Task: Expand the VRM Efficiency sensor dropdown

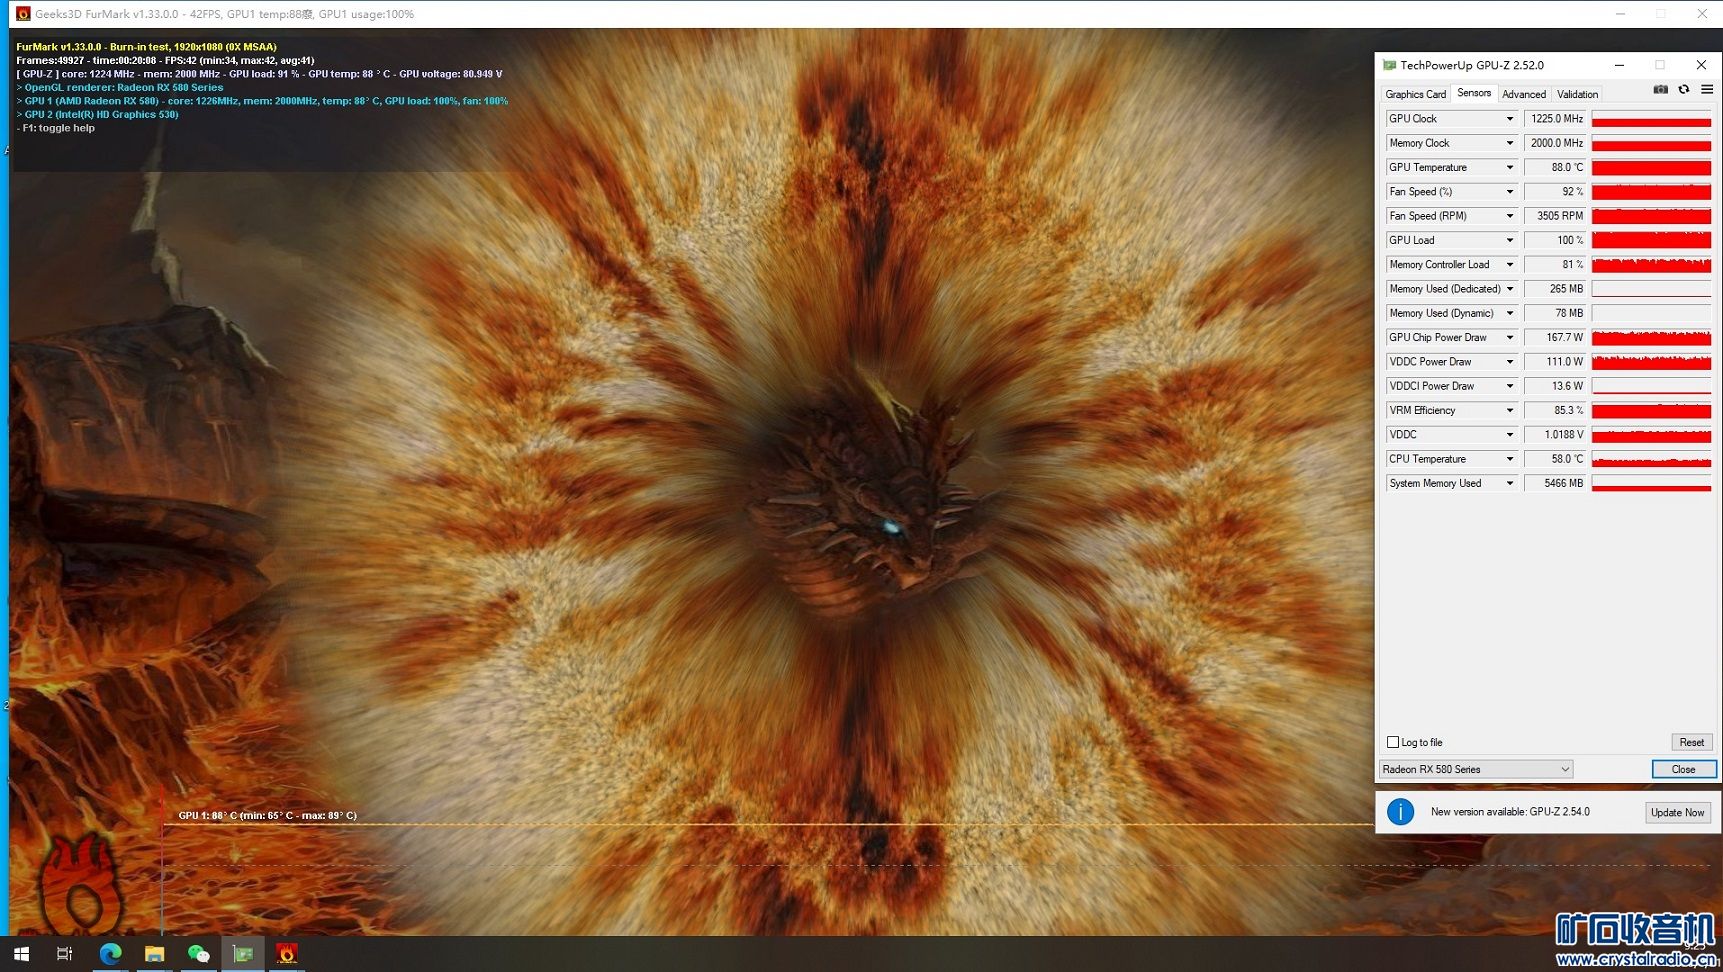Action: click(1509, 411)
